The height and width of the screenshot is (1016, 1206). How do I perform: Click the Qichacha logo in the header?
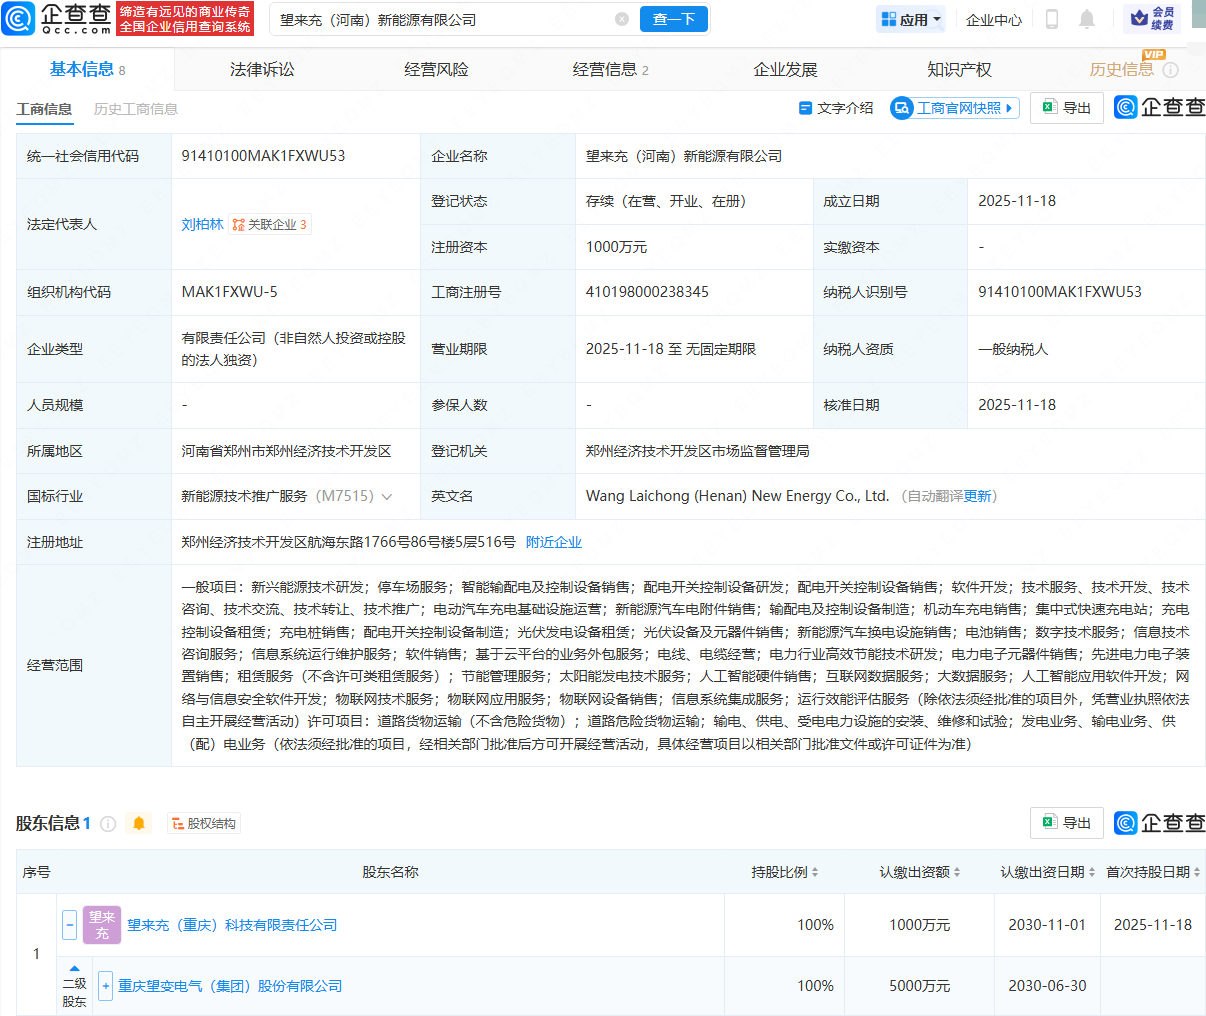coord(57,18)
